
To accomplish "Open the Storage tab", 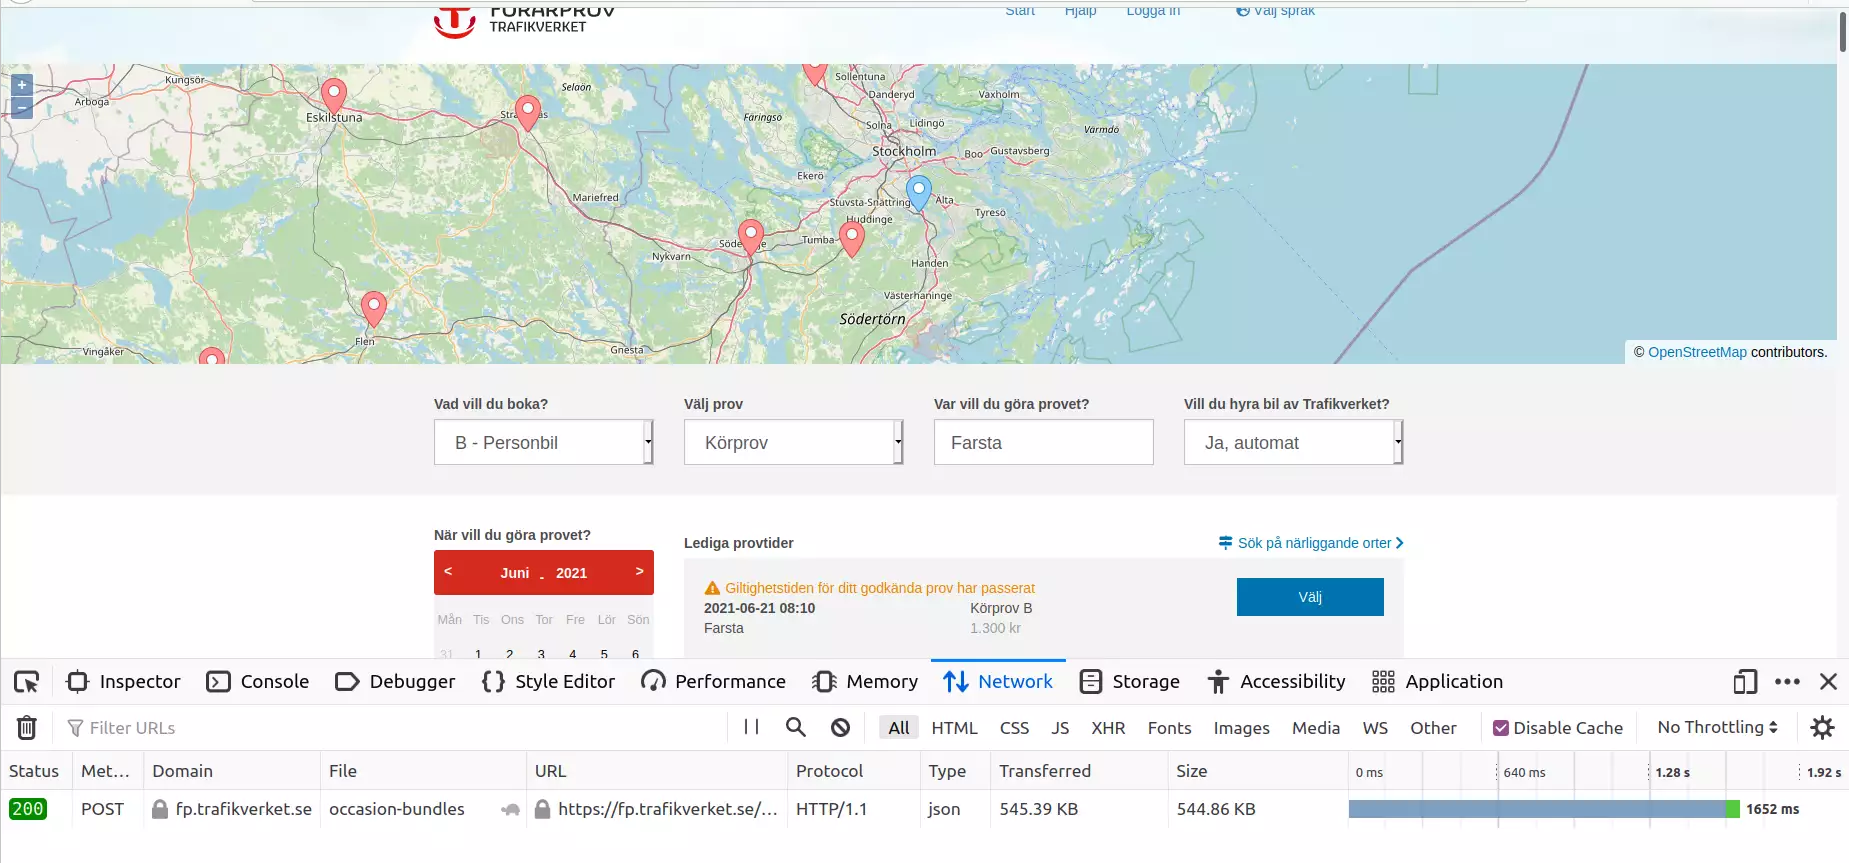I will [x=1130, y=682].
